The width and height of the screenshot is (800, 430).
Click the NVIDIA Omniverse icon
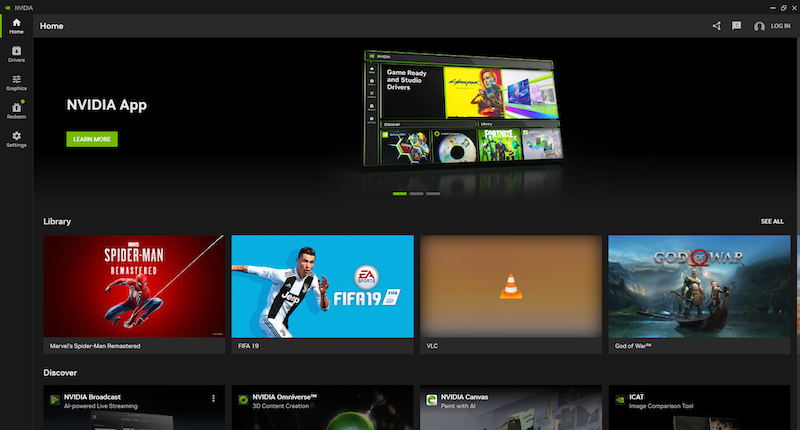(x=243, y=400)
